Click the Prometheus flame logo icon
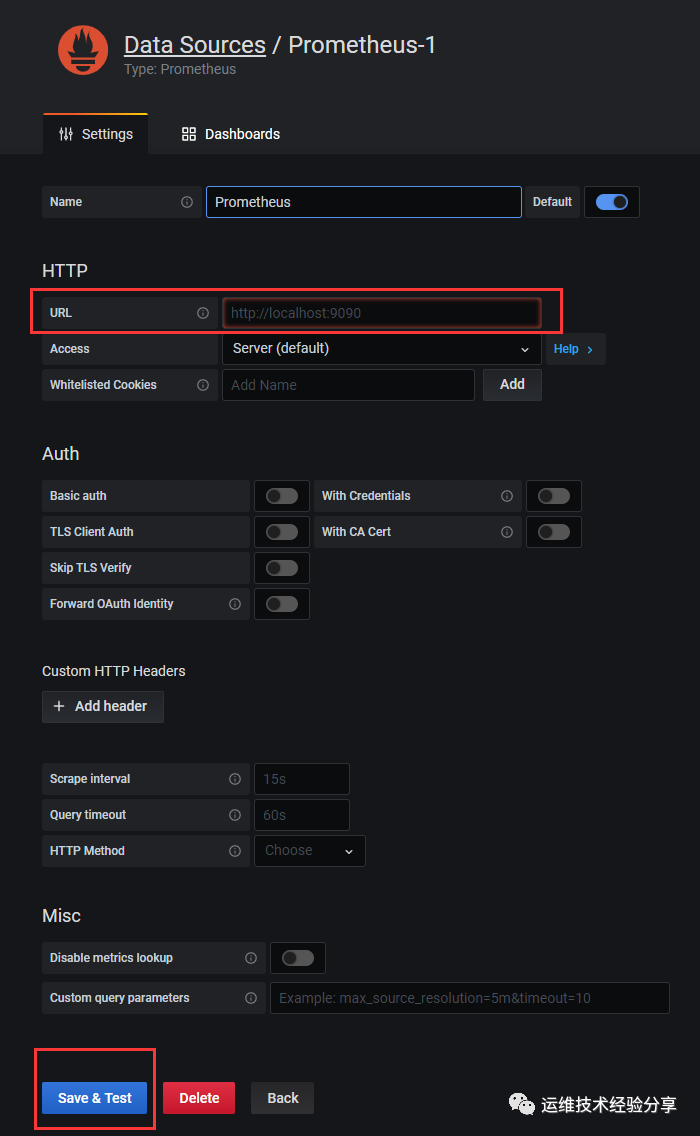Viewport: 700px width, 1136px height. click(83, 49)
